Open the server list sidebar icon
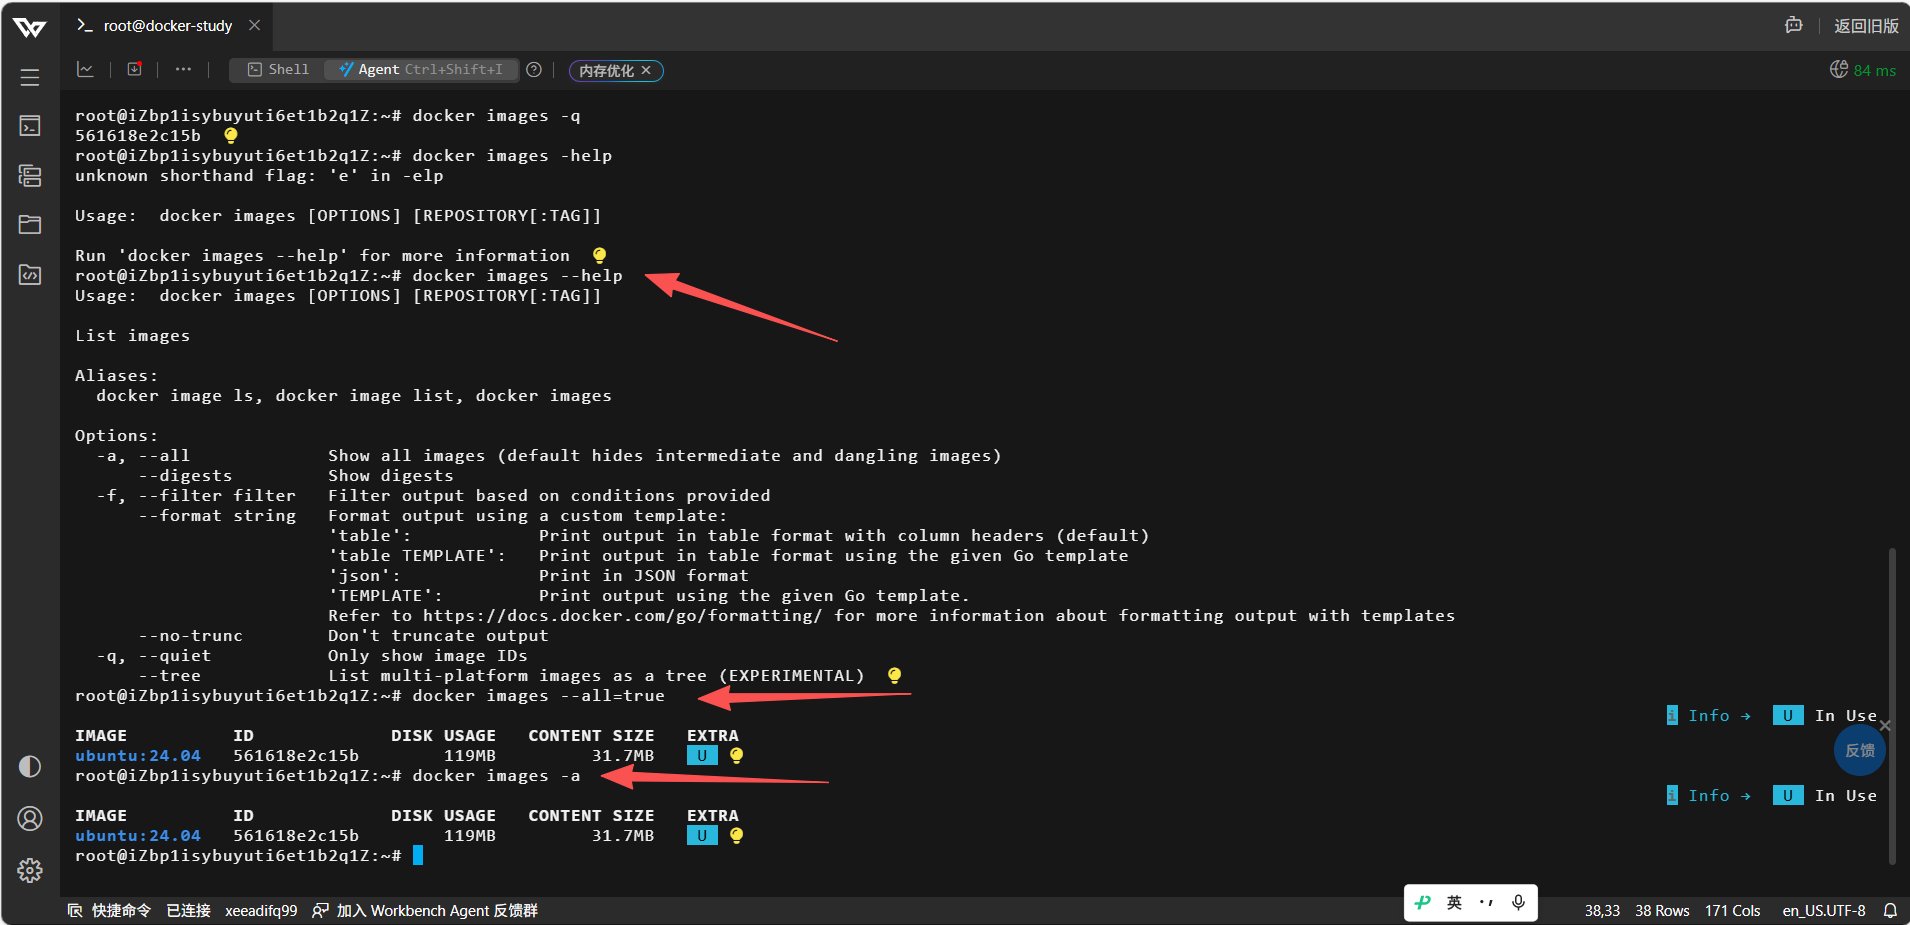 coord(30,176)
